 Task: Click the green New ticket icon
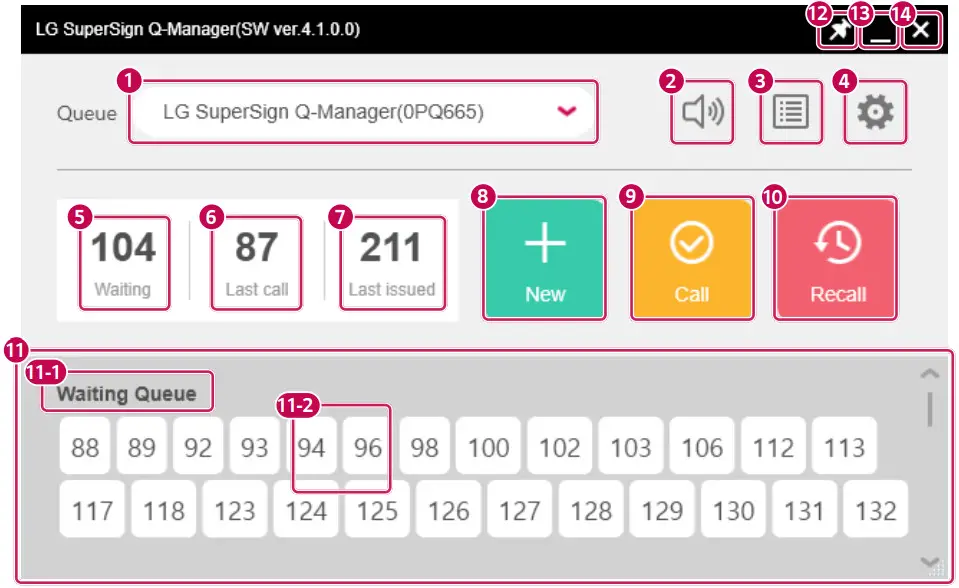click(544, 257)
